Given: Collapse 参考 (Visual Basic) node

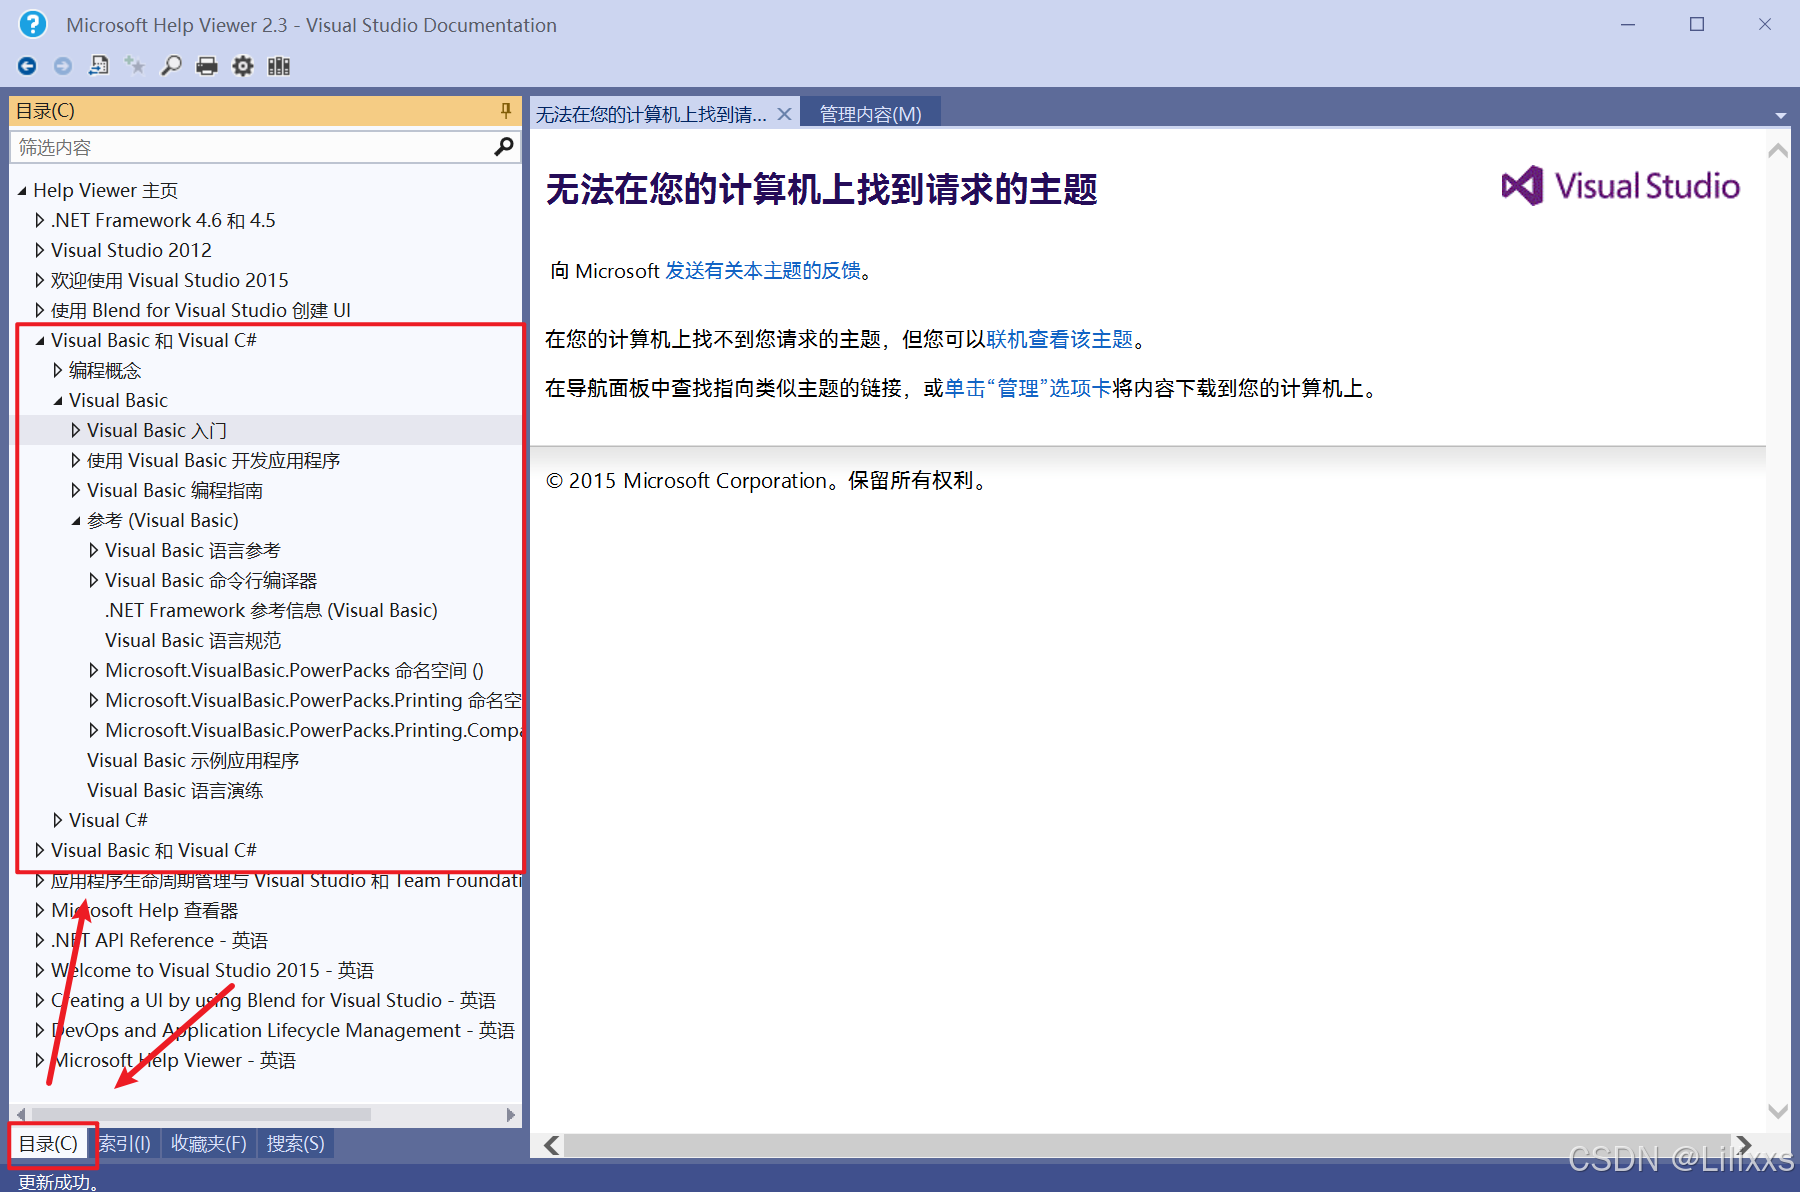Looking at the screenshot, I should [x=76, y=521].
